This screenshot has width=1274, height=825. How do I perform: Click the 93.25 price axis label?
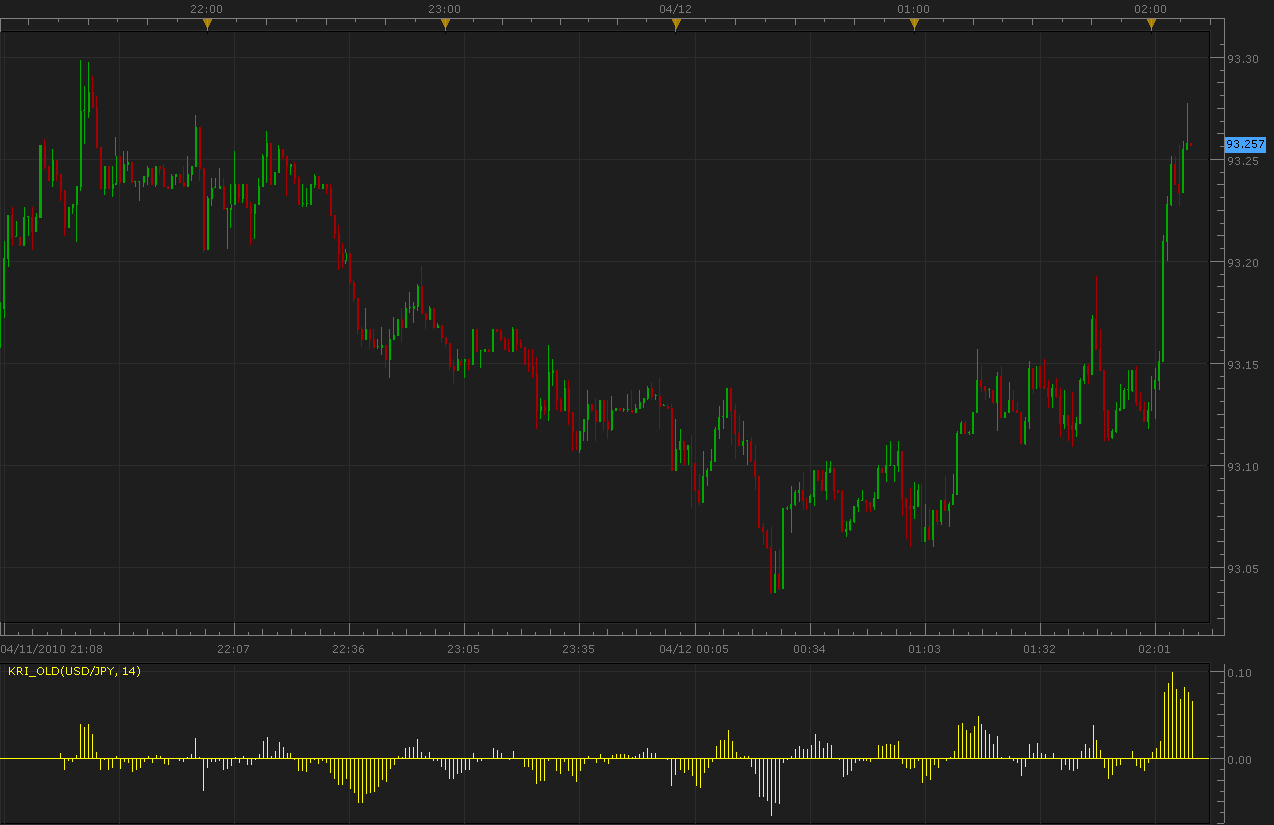(1242, 161)
